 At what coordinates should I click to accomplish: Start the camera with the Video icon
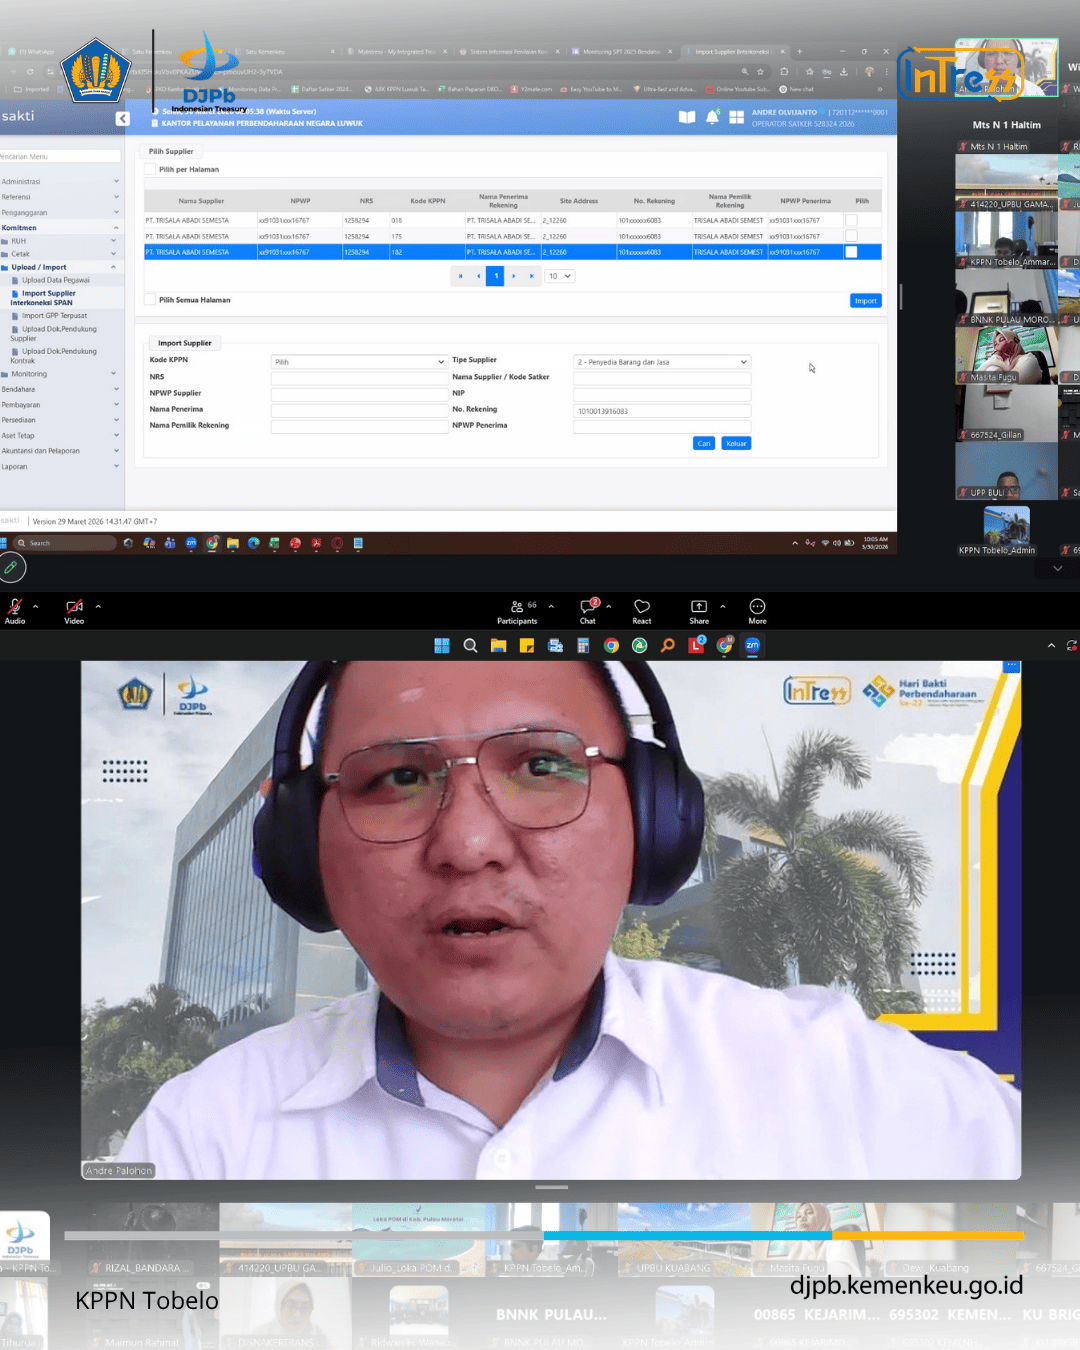(x=74, y=607)
